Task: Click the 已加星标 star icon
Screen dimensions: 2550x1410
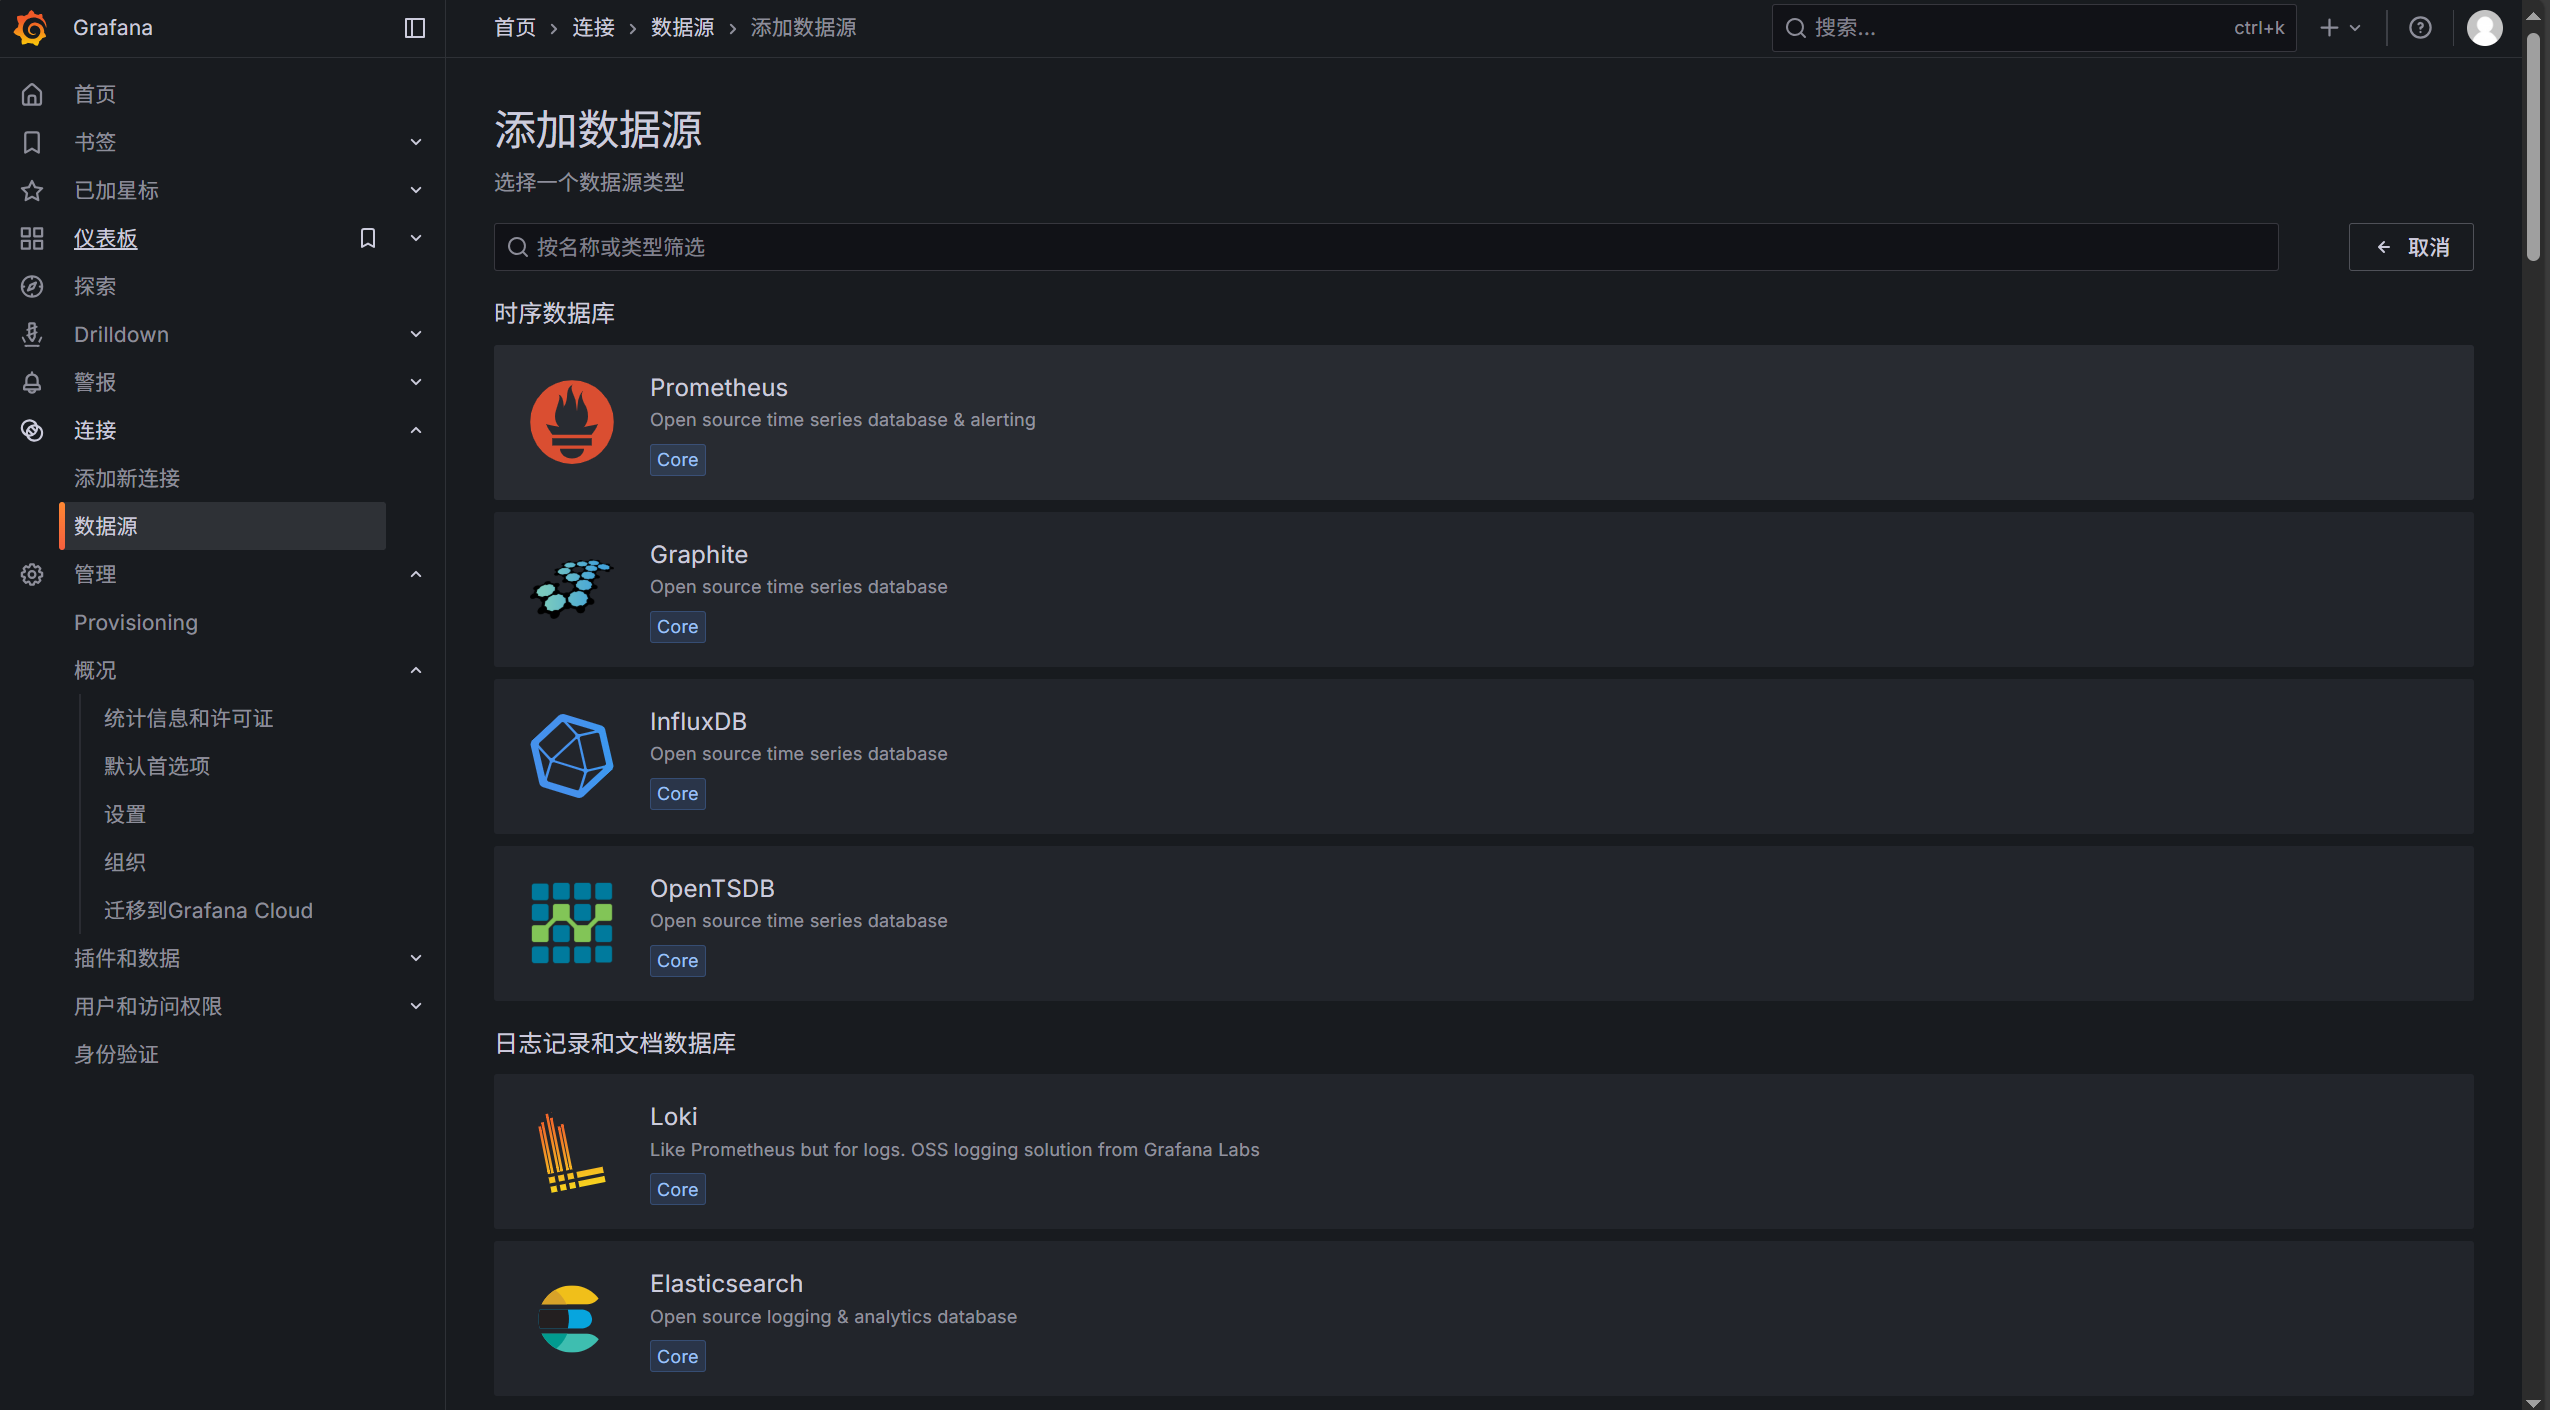Action: [x=32, y=190]
